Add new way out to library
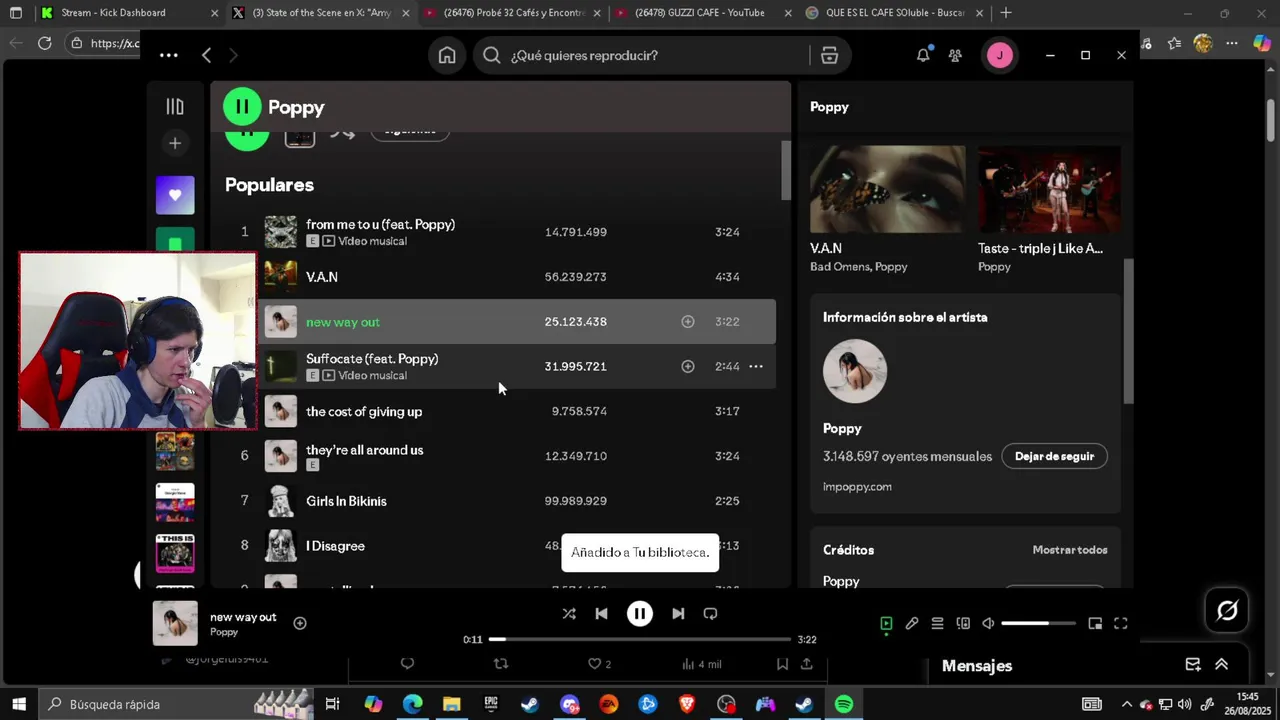1280x720 pixels. pos(687,322)
